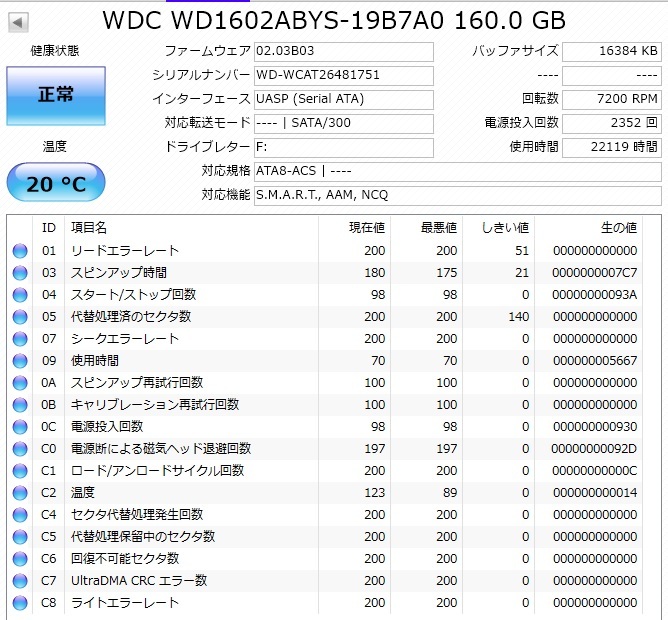Select the ライトエラーレート row name

[x=125, y=603]
